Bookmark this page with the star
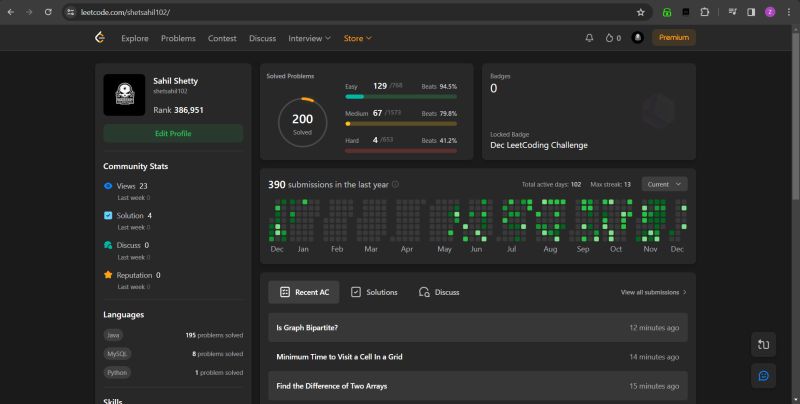This screenshot has height=404, width=800. click(x=641, y=12)
